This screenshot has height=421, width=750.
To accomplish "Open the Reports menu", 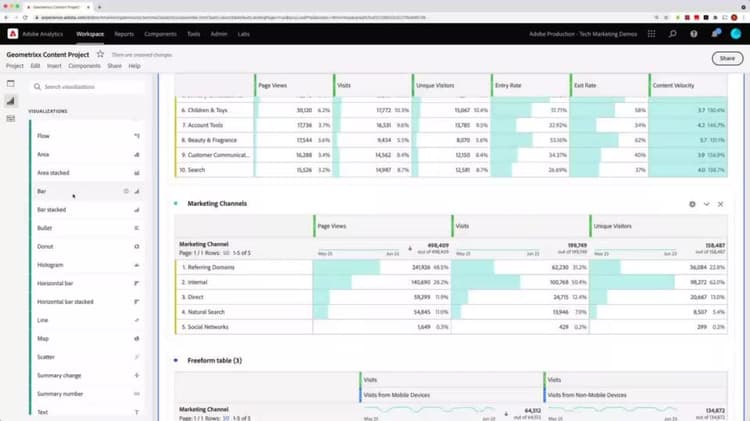I will (124, 34).
